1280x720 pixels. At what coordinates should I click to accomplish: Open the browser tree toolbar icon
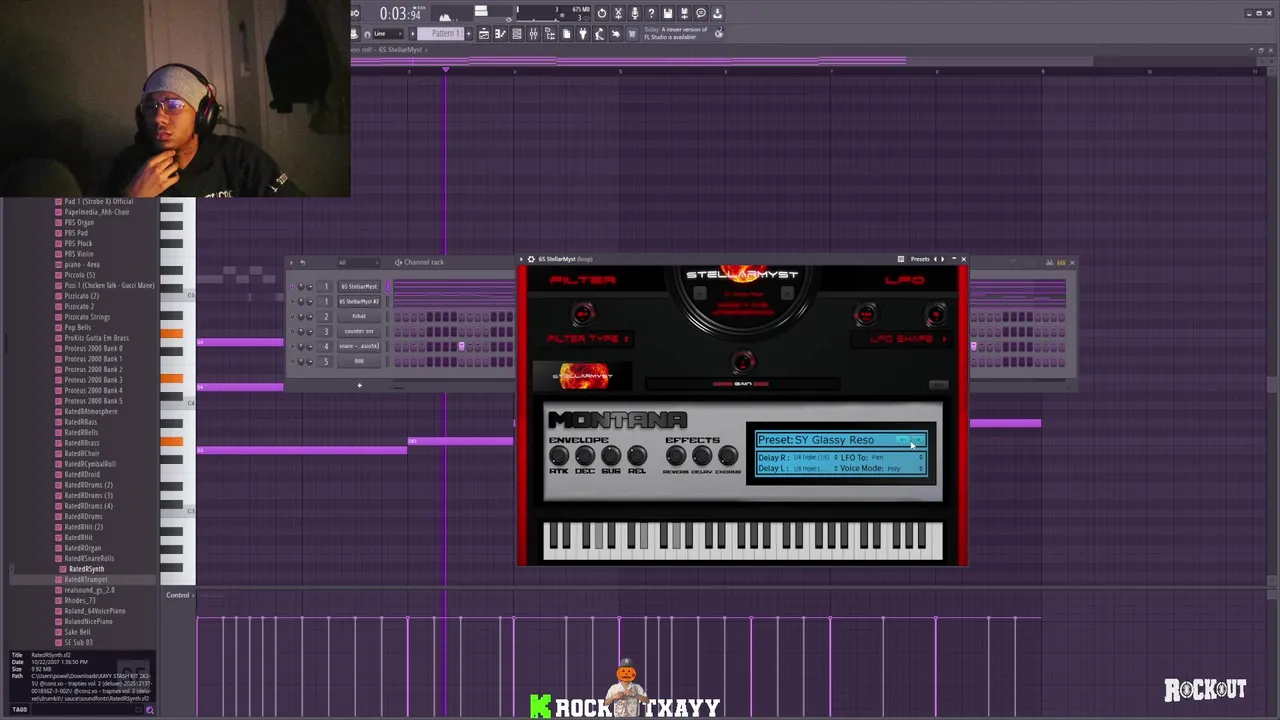pos(549,34)
